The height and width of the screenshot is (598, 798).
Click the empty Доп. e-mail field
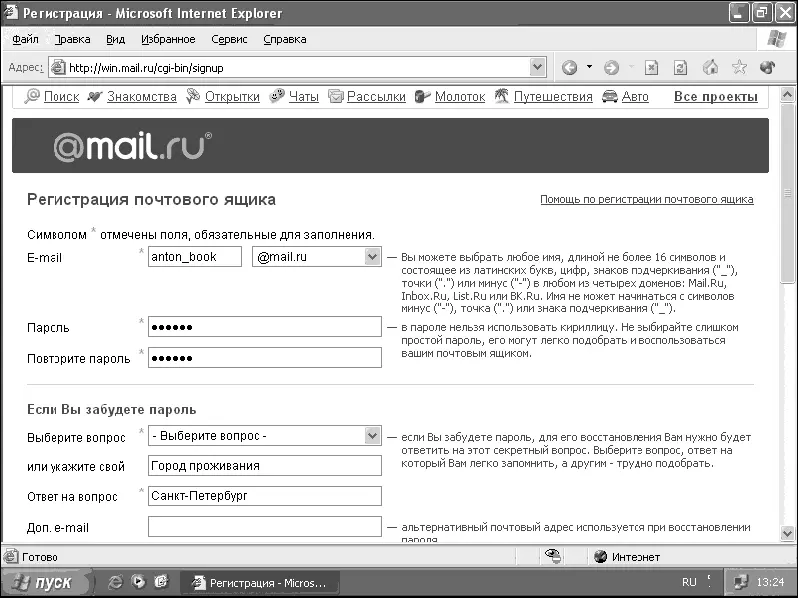point(265,527)
